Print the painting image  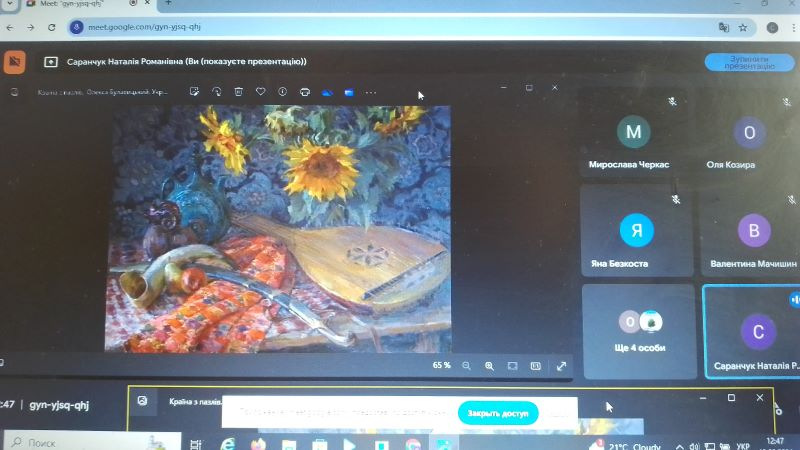tap(305, 92)
